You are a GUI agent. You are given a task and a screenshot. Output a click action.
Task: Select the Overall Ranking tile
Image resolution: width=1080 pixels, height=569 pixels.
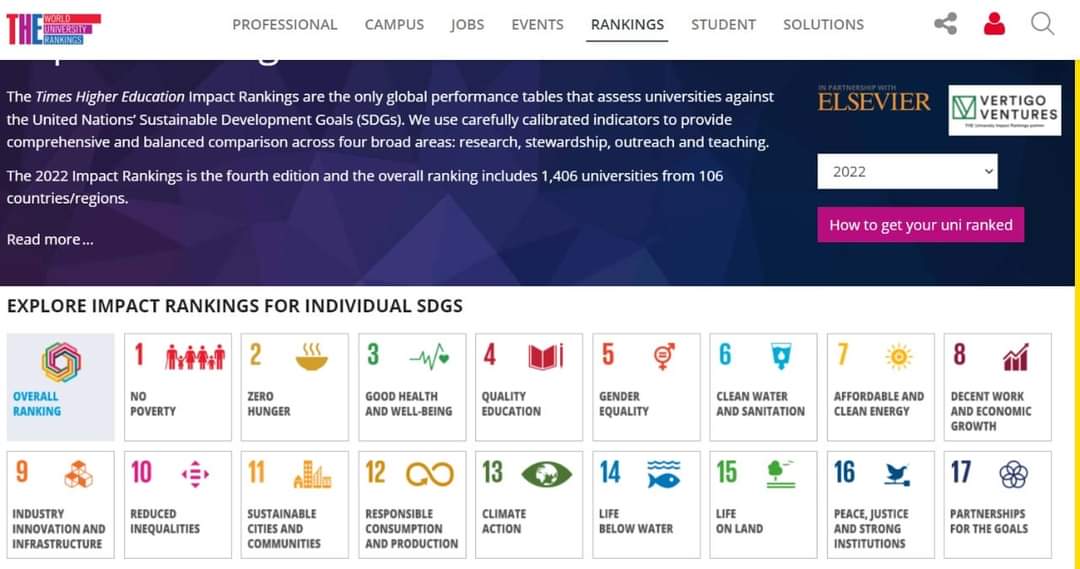click(x=61, y=387)
